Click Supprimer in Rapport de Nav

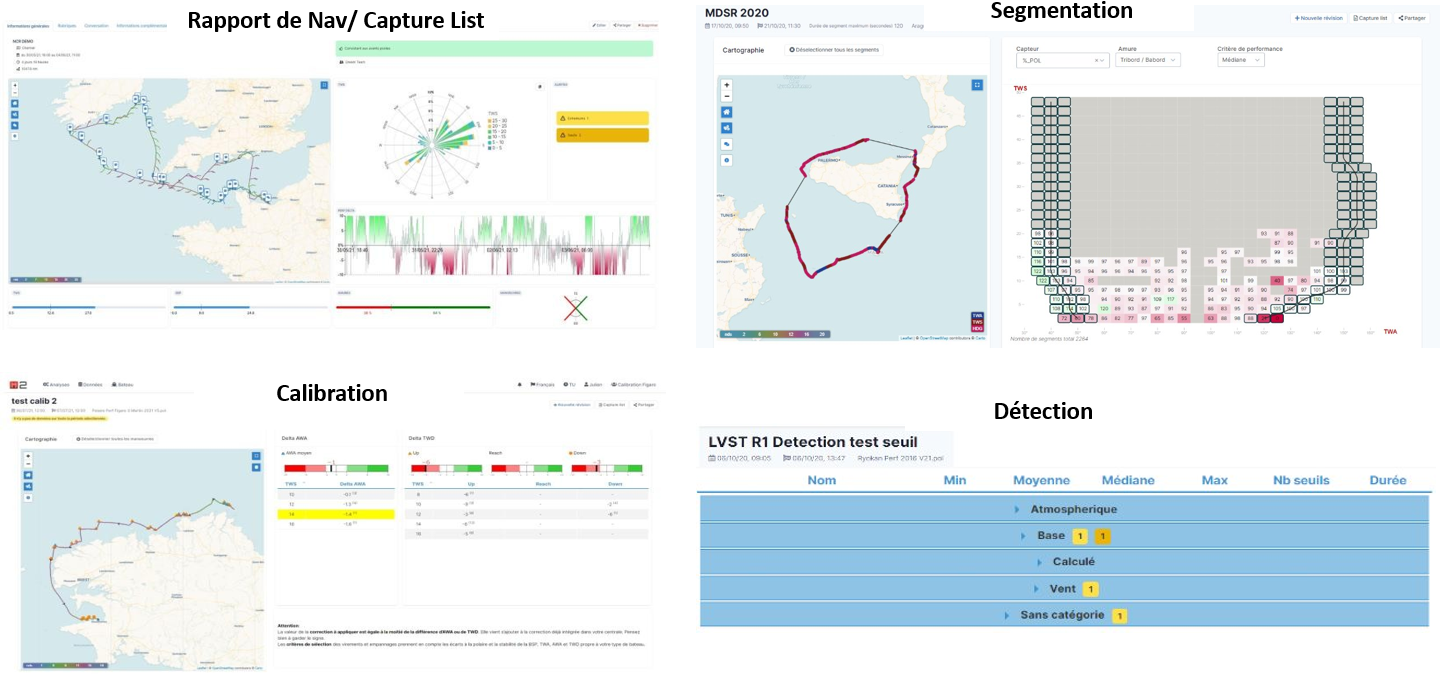pos(646,24)
